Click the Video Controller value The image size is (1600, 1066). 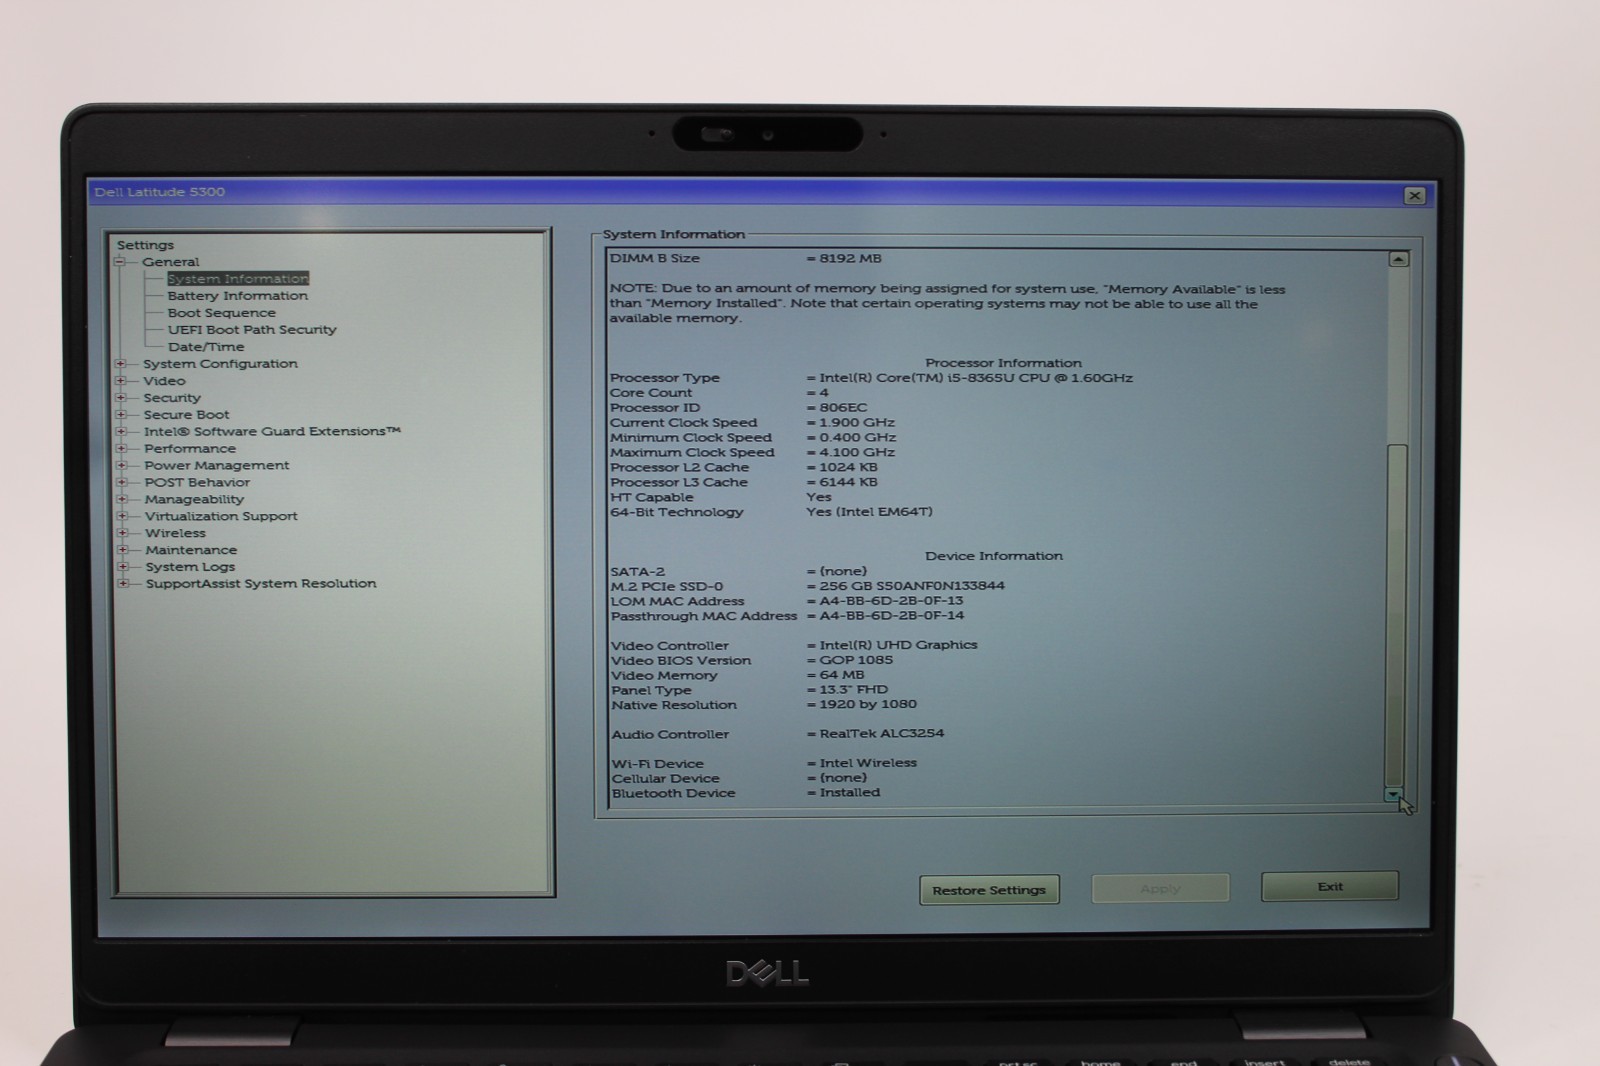tap(898, 645)
